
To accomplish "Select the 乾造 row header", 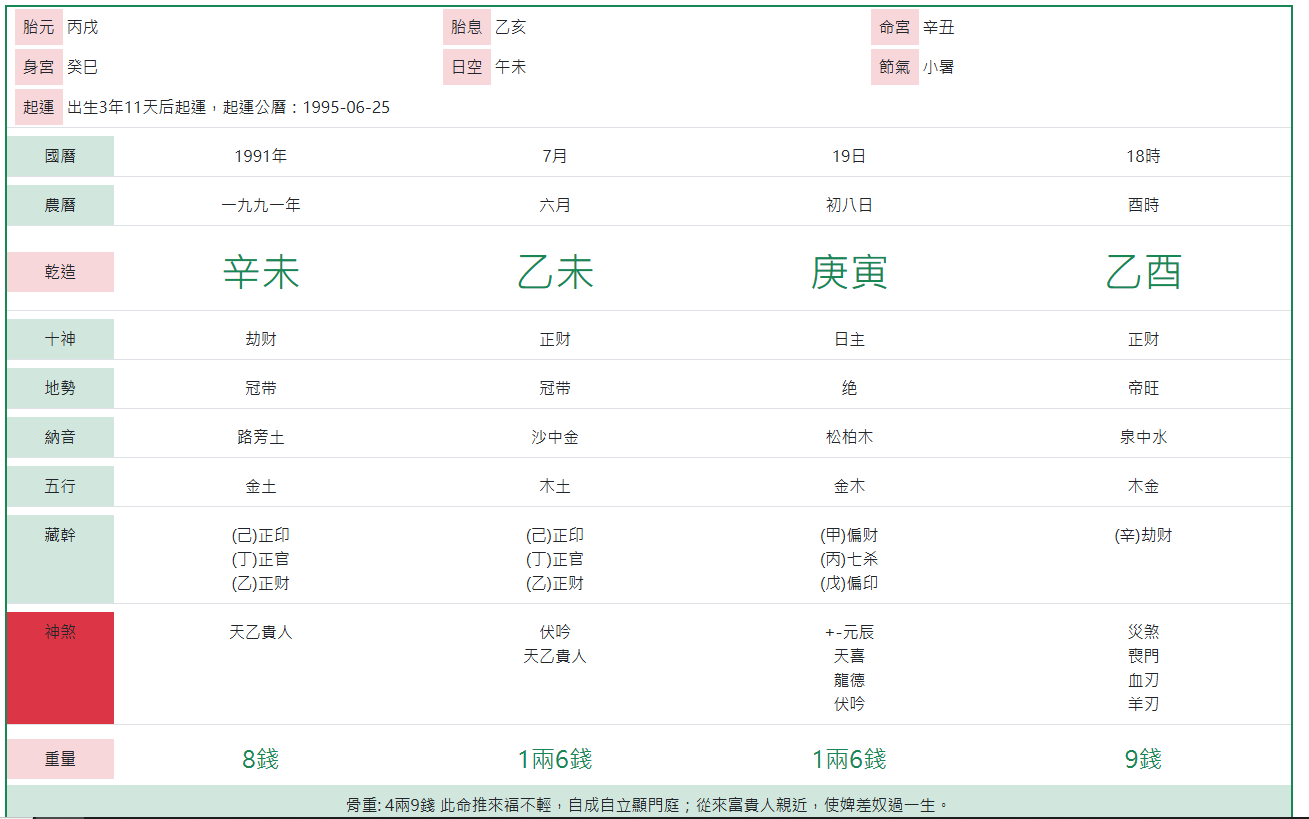I will click(x=60, y=271).
